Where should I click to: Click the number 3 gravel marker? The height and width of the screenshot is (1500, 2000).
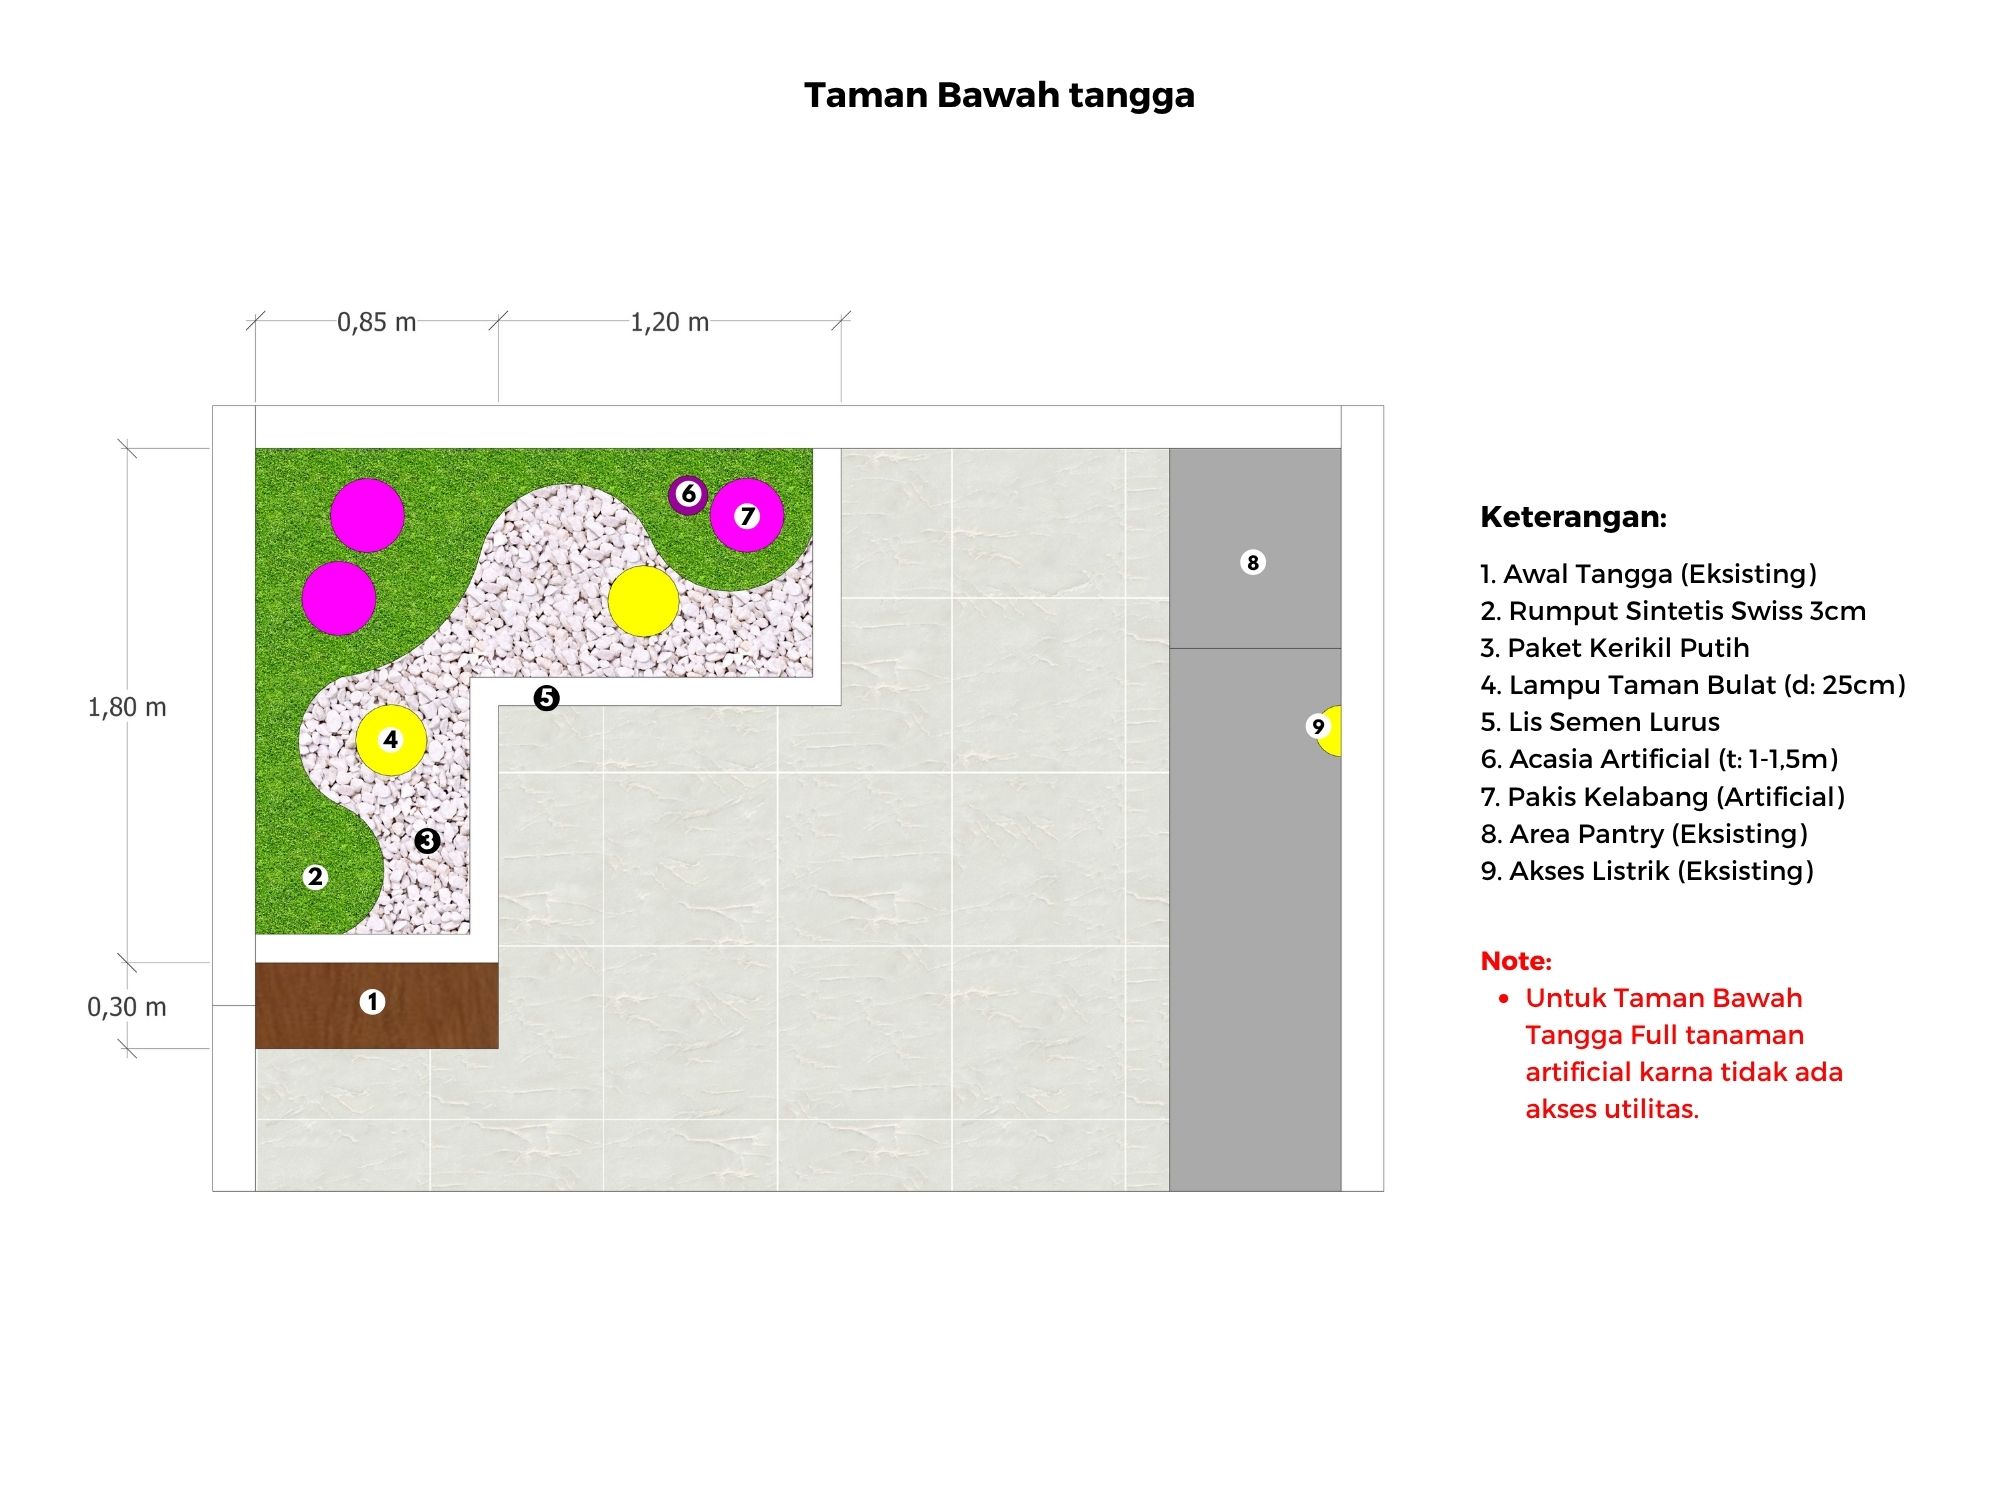tap(427, 841)
